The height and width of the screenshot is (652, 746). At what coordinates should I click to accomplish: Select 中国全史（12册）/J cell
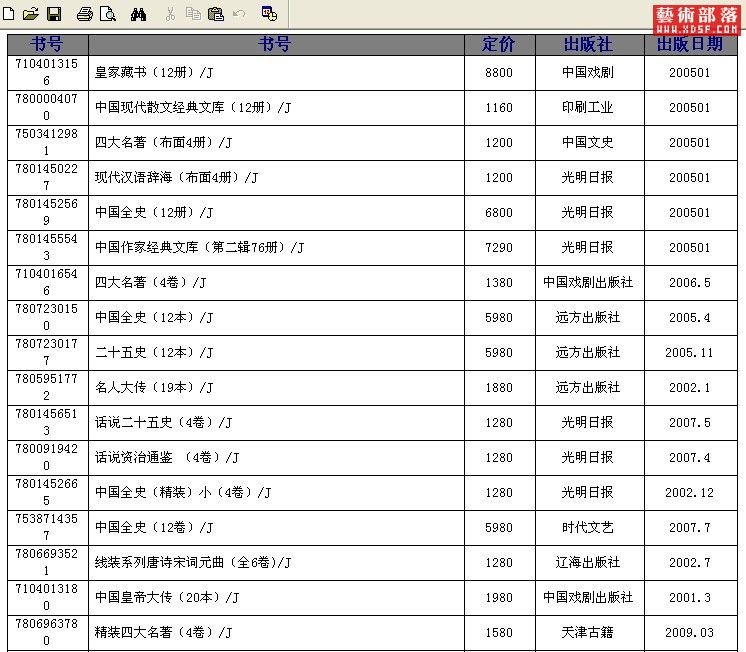(276, 213)
